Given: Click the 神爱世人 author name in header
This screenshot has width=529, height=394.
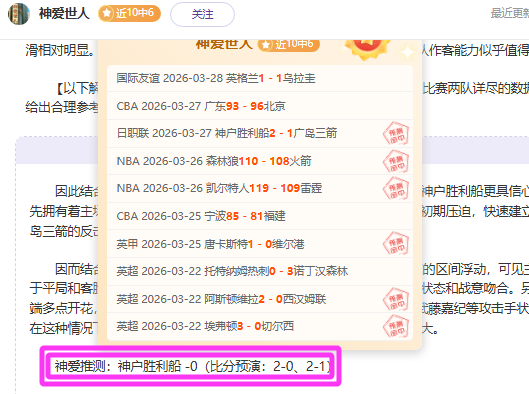Looking at the screenshot, I should [64, 13].
